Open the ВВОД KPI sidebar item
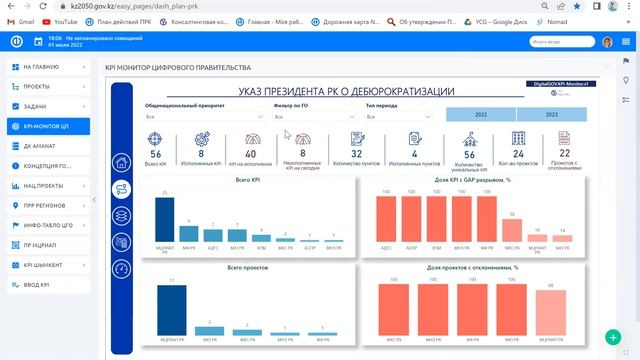 48,285
